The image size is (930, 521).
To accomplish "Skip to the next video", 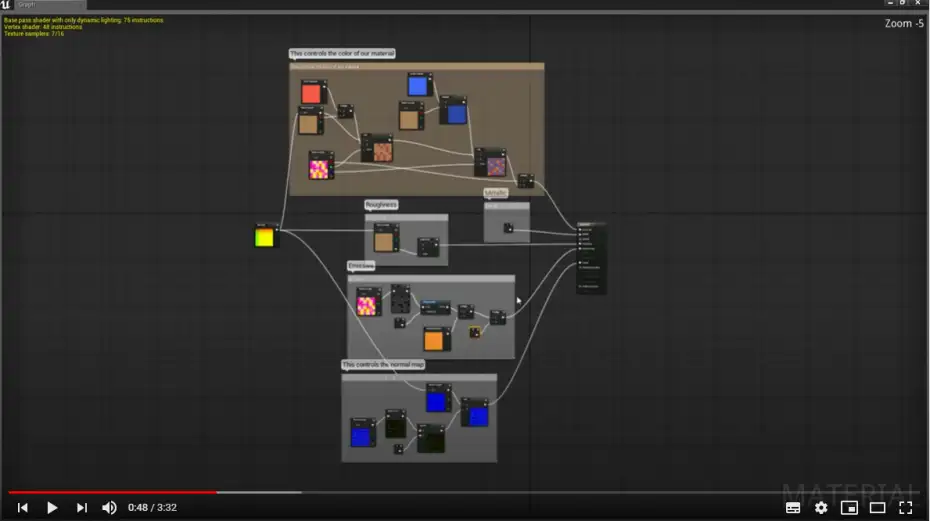I will click(x=81, y=508).
